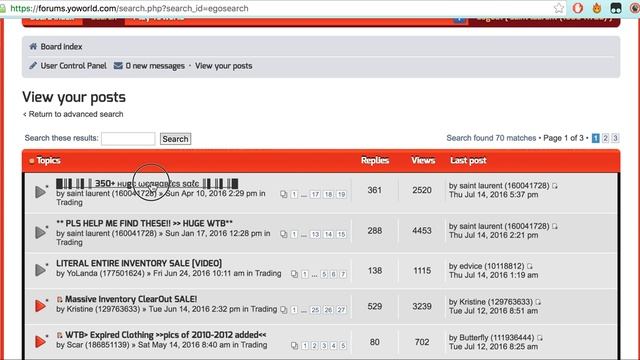Viewport: 640px width, 360px height.
Task: Click the envelope icon beside new messages
Action: (x=118, y=65)
